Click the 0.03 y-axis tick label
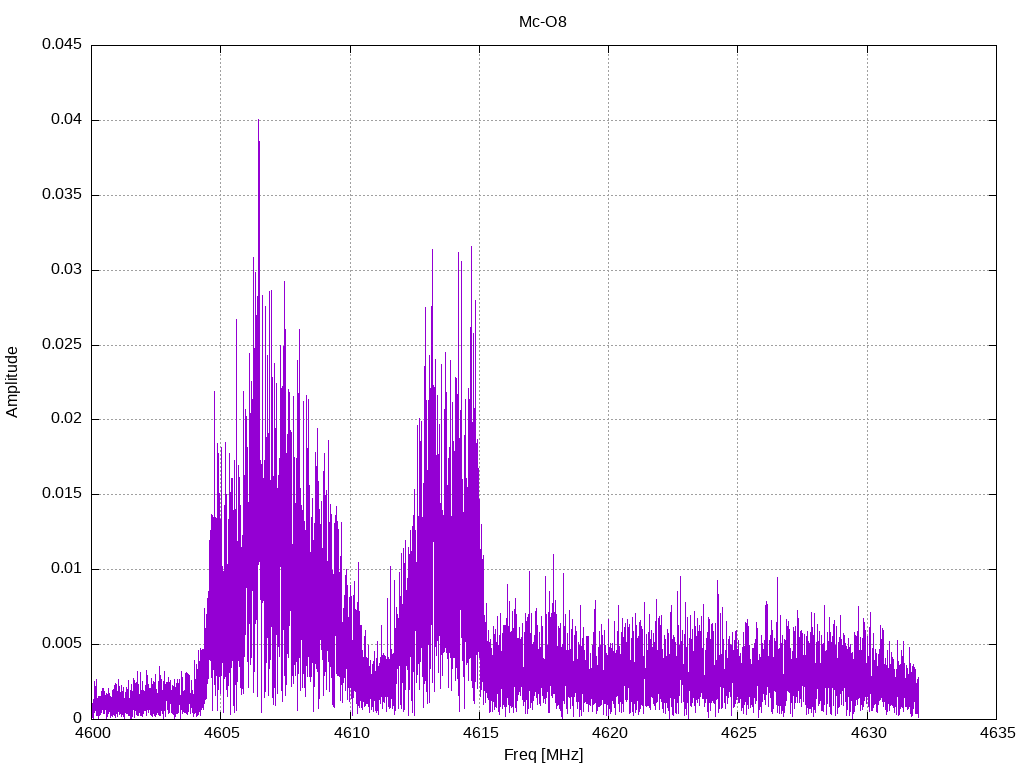This screenshot has height=768, width=1024. click(x=65, y=270)
